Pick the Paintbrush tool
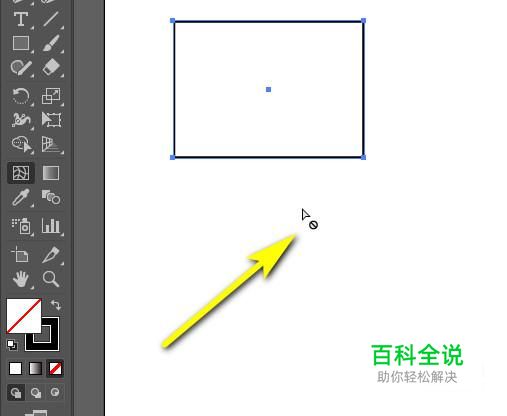507x416 pixels. click(x=51, y=43)
